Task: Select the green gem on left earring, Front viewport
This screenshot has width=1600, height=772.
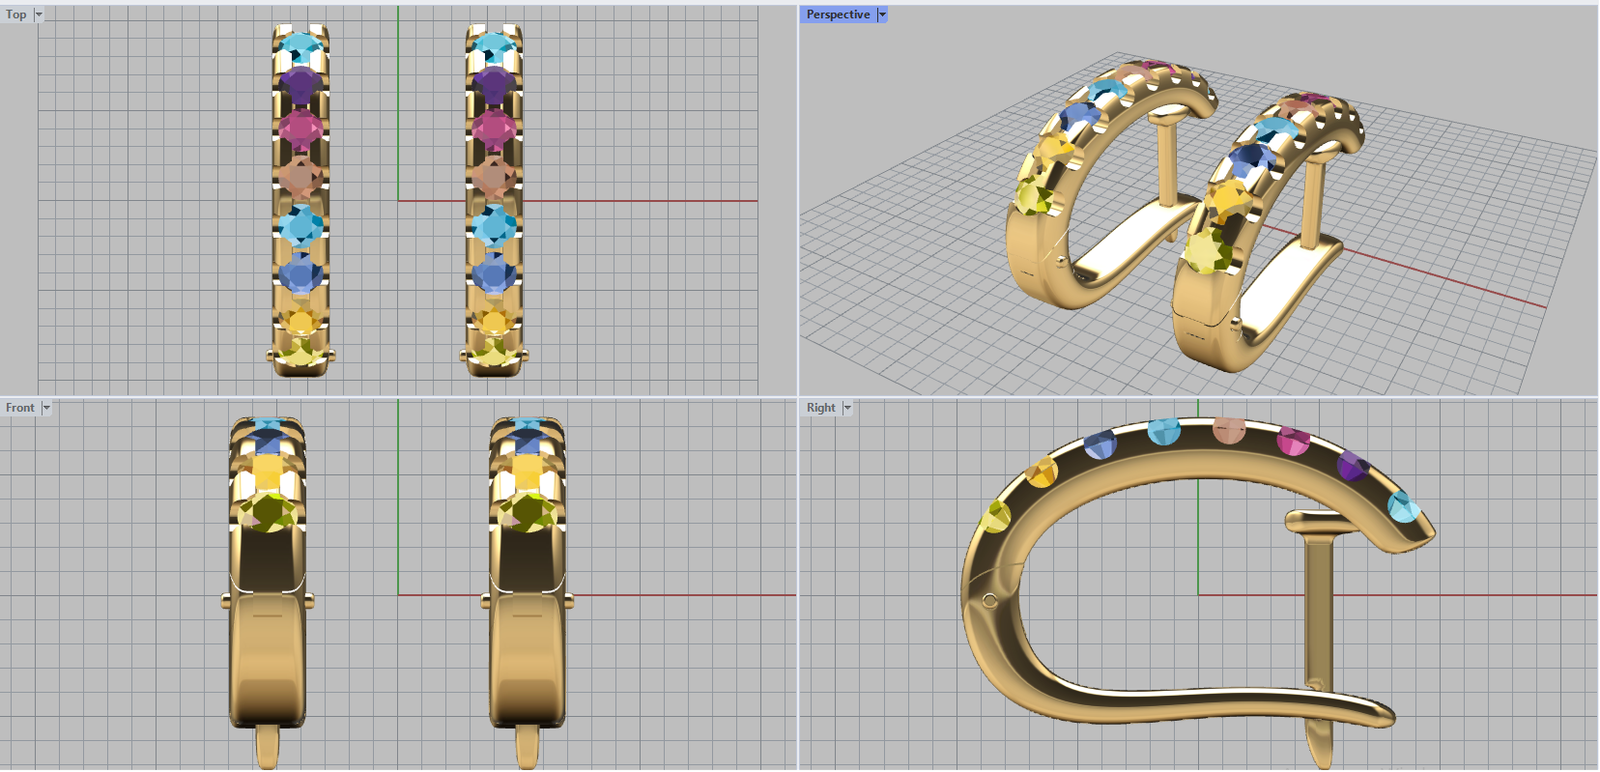Action: point(268,512)
